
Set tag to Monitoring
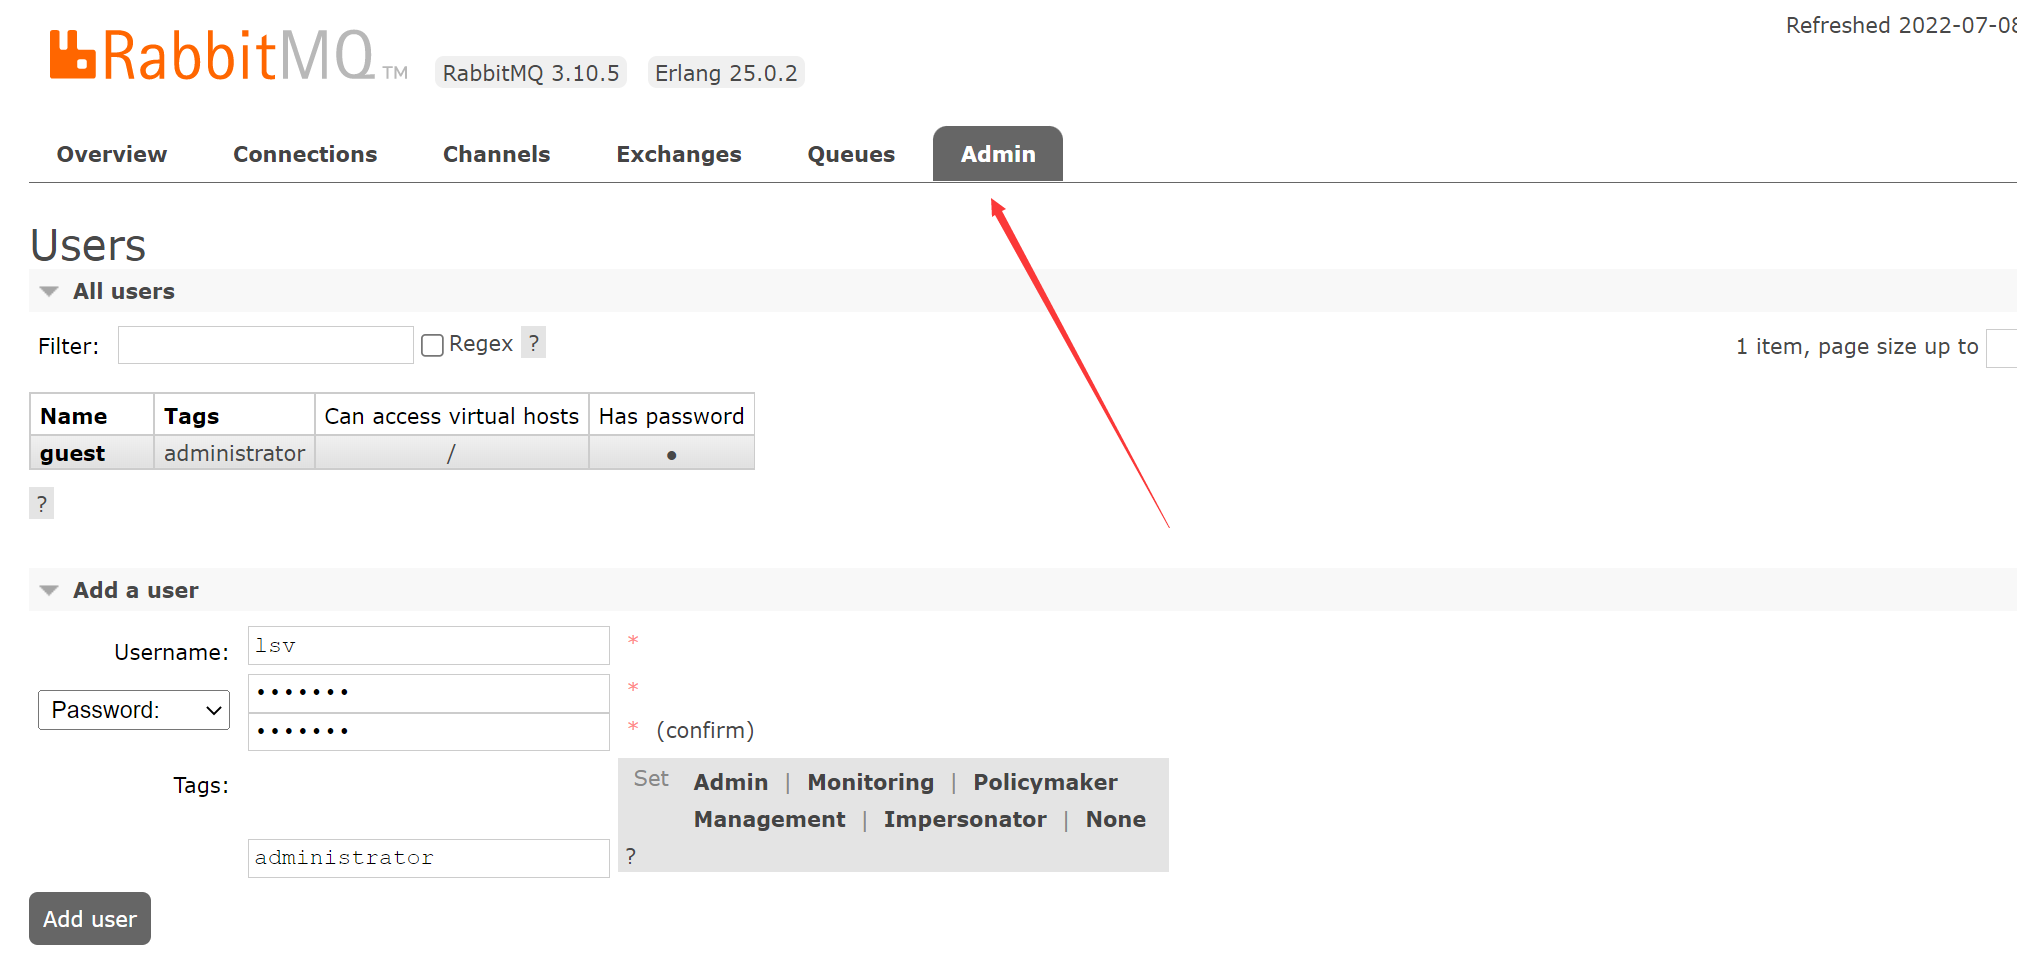point(871,782)
